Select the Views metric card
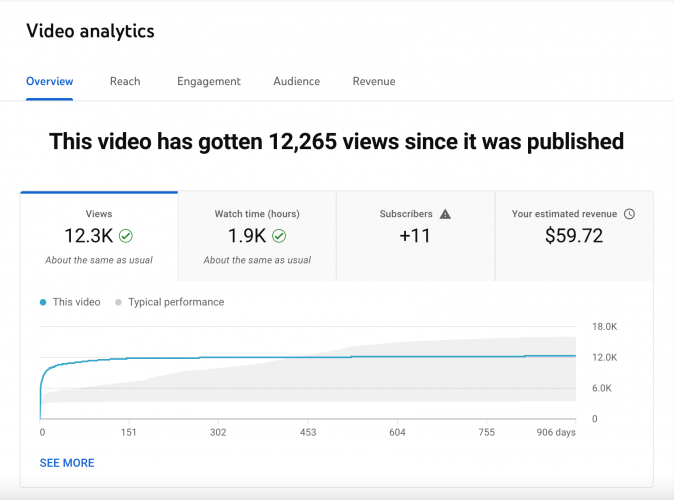Viewport: 674px width, 500px height. tap(99, 236)
